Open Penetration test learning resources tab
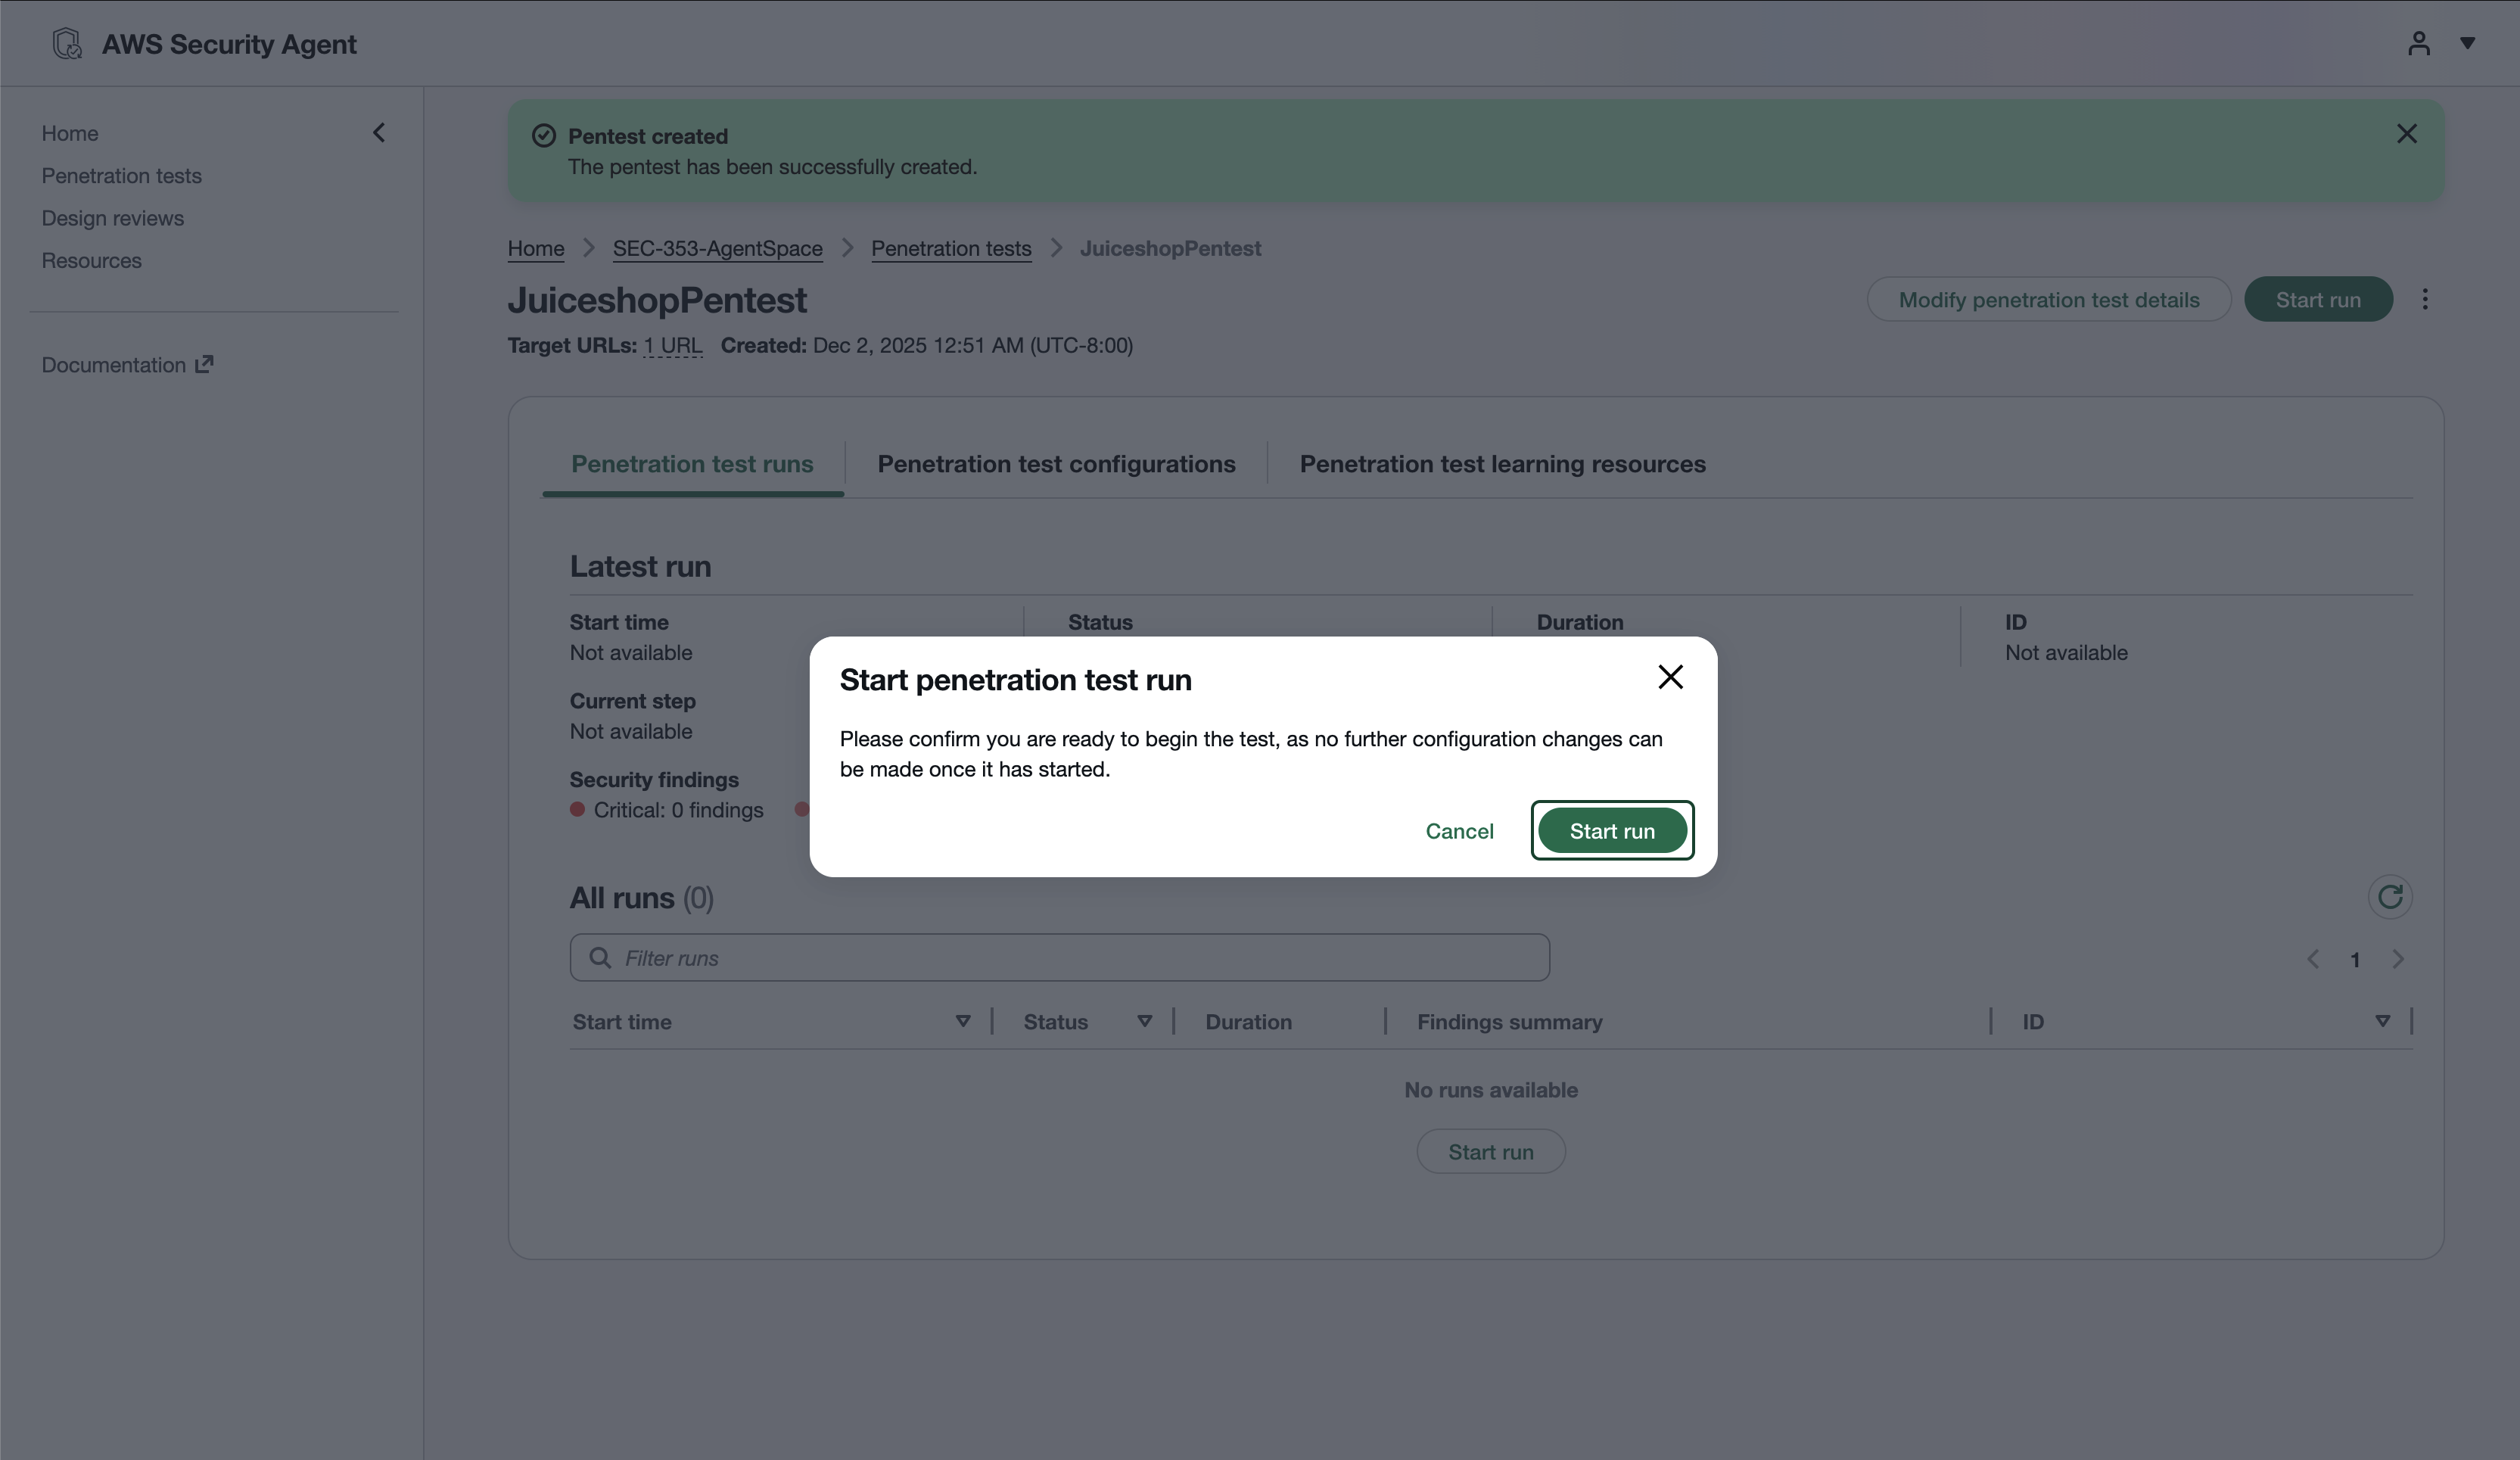This screenshot has height=1460, width=2520. pos(1502,464)
